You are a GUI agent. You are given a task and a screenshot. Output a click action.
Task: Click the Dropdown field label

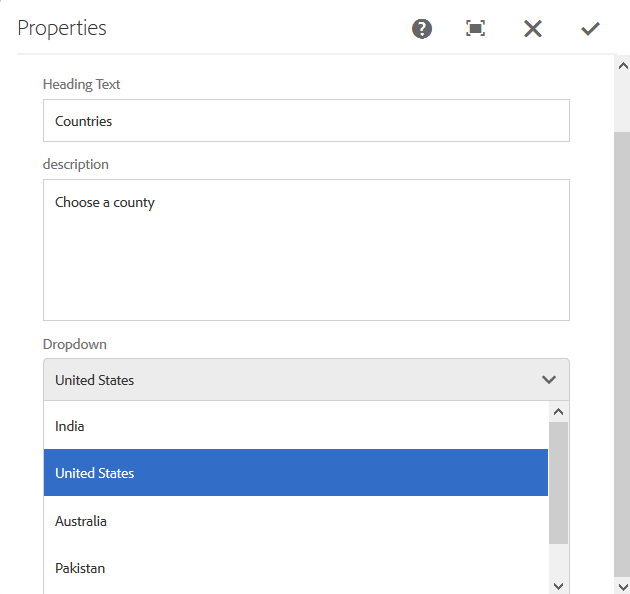(x=75, y=344)
